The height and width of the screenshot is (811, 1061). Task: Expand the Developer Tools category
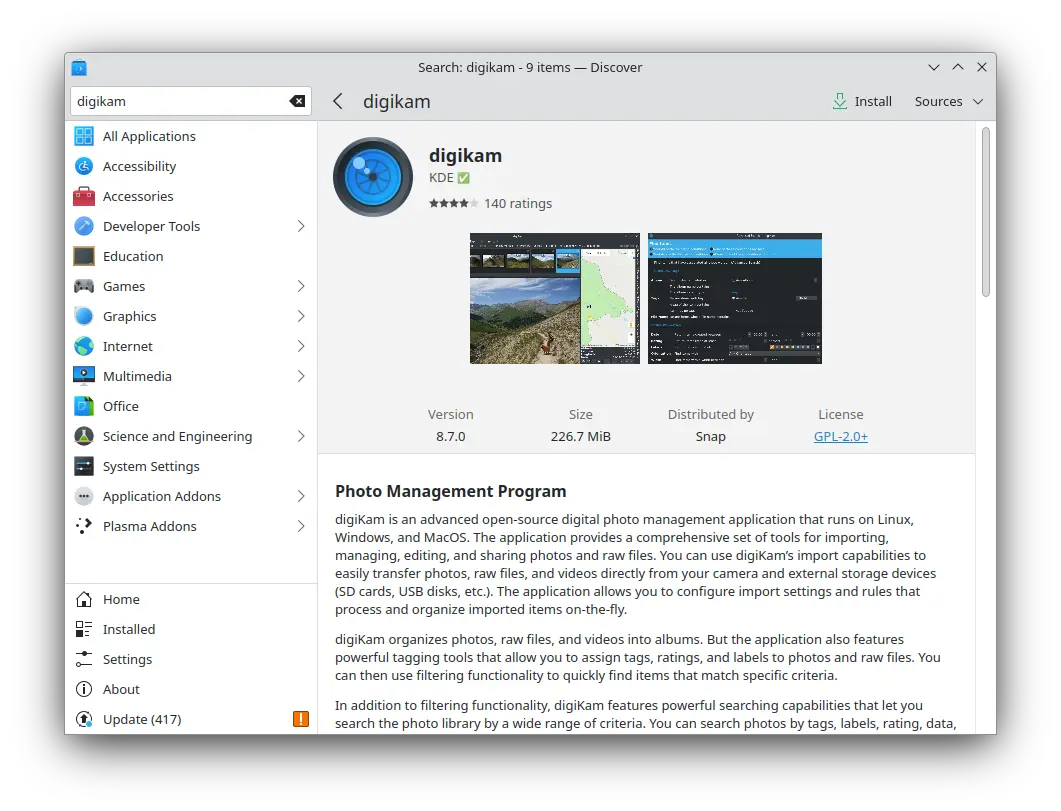pyautogui.click(x=300, y=226)
